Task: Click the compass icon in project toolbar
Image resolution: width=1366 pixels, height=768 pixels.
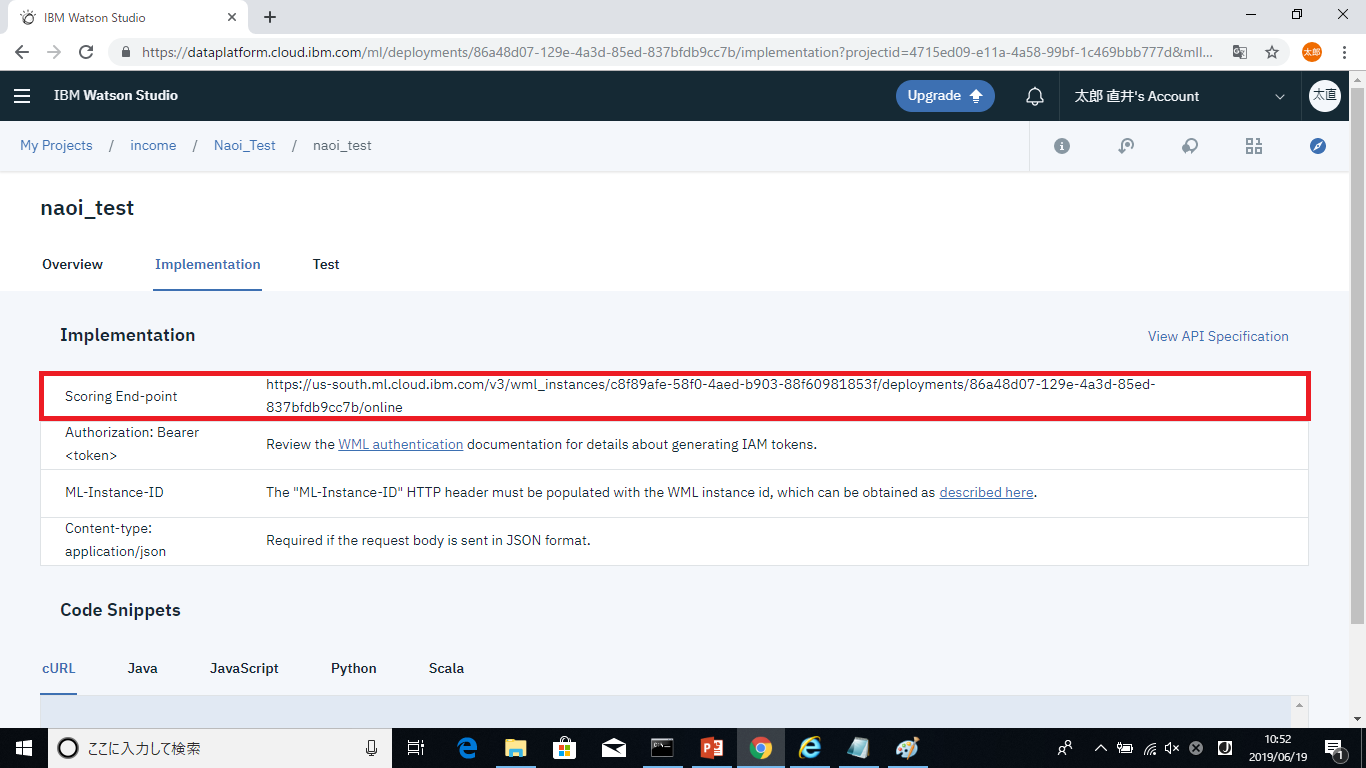Action: (1318, 146)
